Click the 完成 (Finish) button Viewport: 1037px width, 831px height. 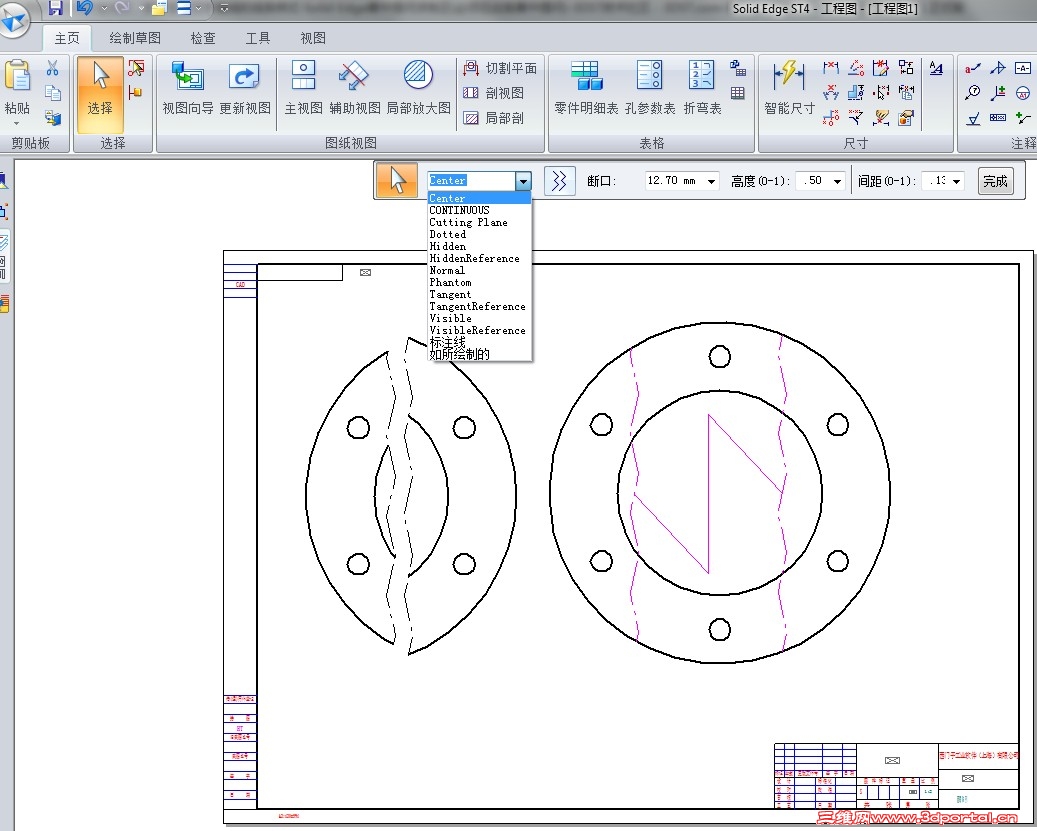pyautogui.click(x=995, y=181)
